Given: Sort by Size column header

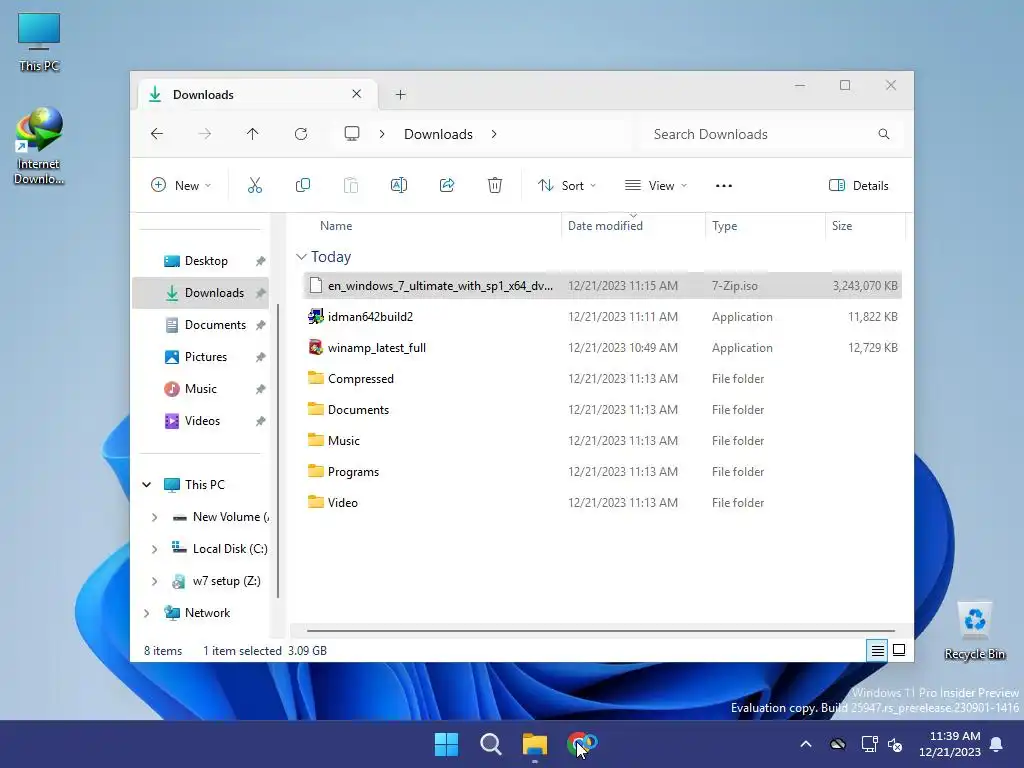Looking at the screenshot, I should tap(865, 226).
